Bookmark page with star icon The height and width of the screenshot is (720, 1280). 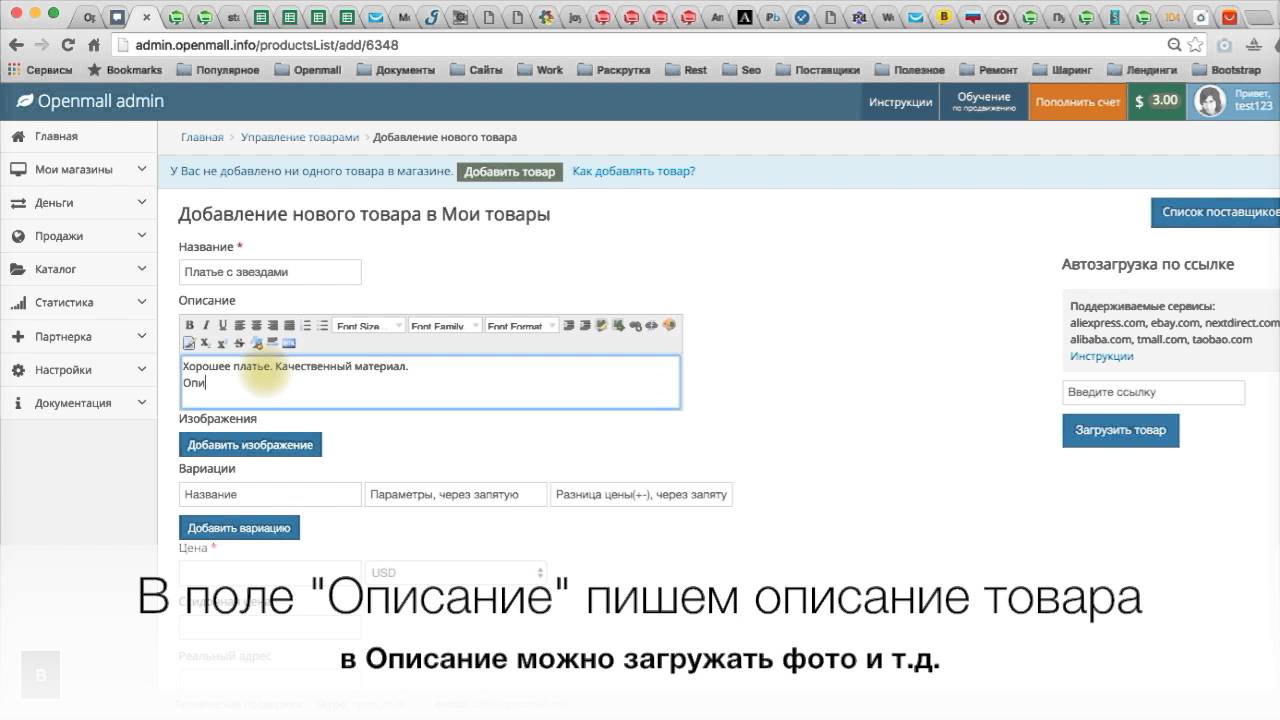click(x=1197, y=45)
